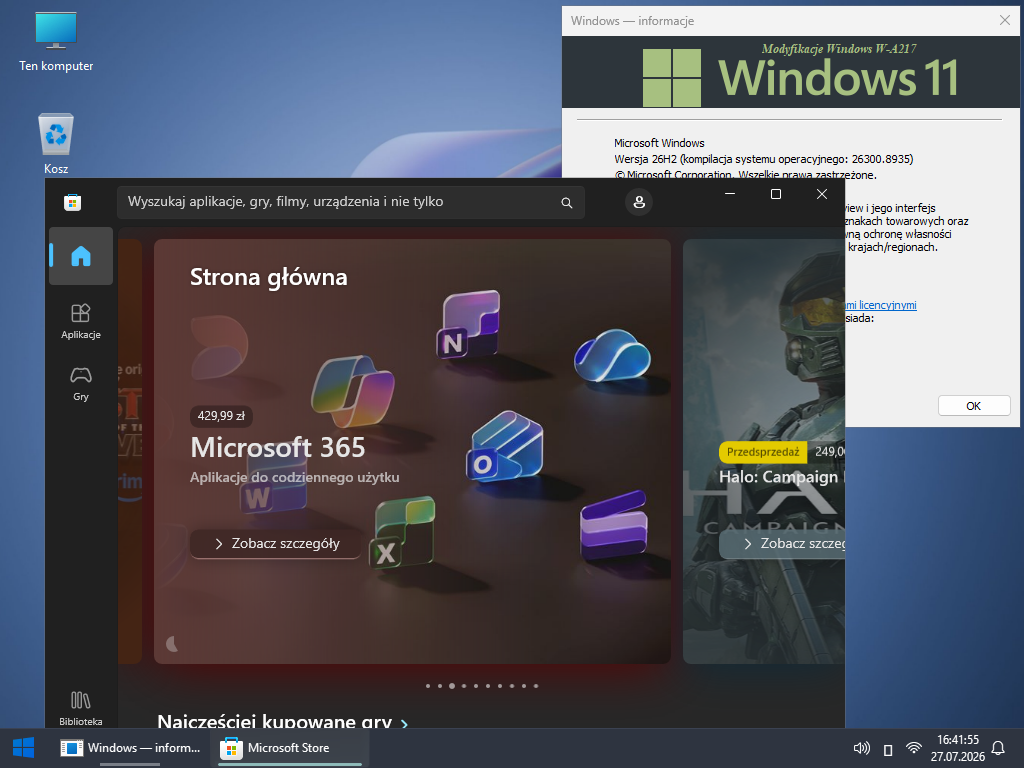Click Zobacz szczegóły for Halo Campaign
1024x768 pixels.
[782, 543]
